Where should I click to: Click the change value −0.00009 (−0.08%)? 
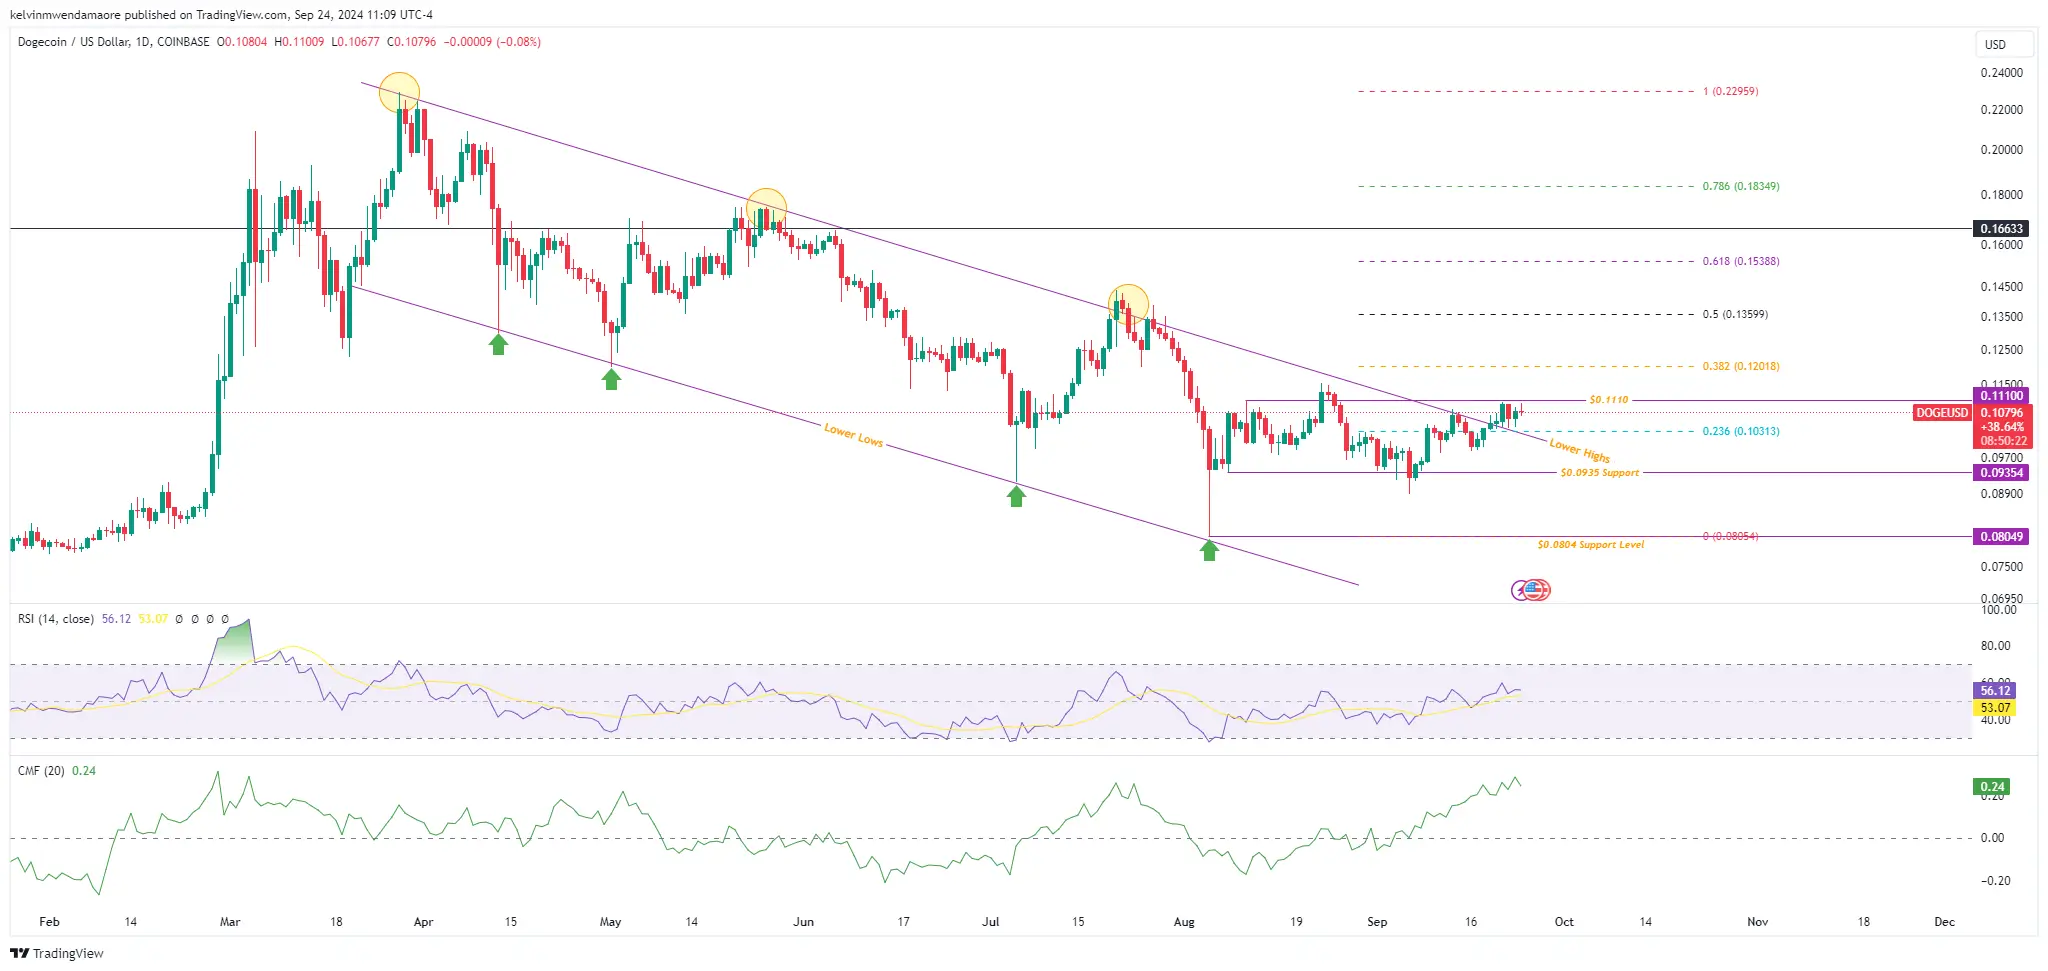pyautogui.click(x=492, y=42)
